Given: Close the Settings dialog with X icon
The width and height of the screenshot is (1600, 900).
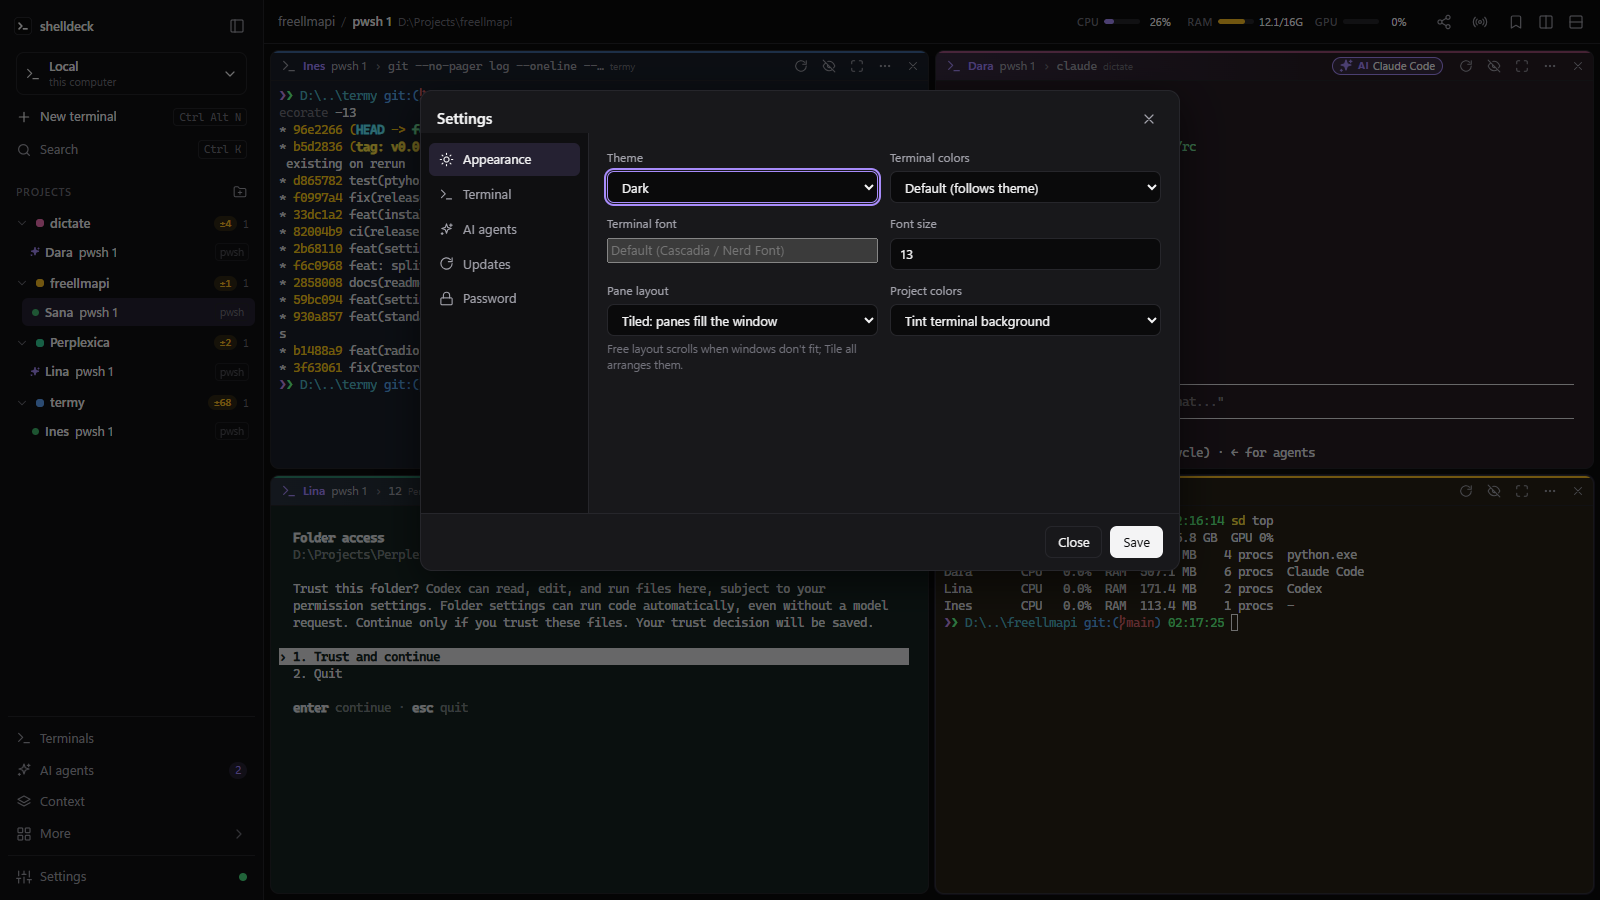Looking at the screenshot, I should [x=1149, y=119].
